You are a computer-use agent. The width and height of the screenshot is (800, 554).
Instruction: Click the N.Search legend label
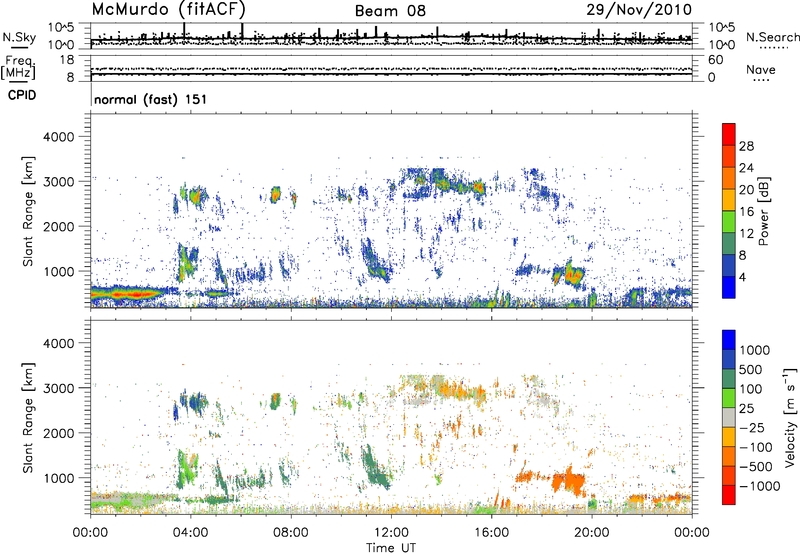[772, 37]
